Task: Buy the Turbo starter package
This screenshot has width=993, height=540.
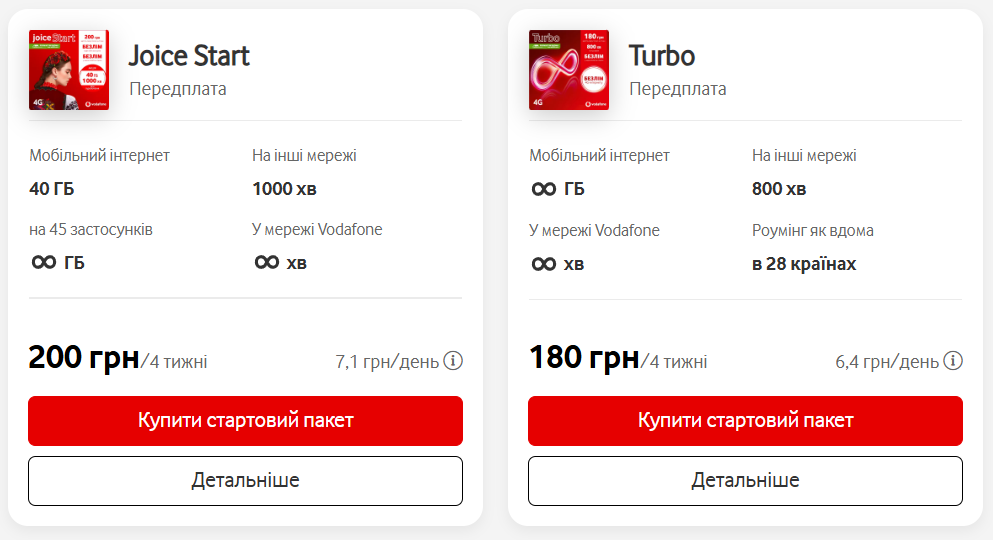Action: tap(745, 421)
